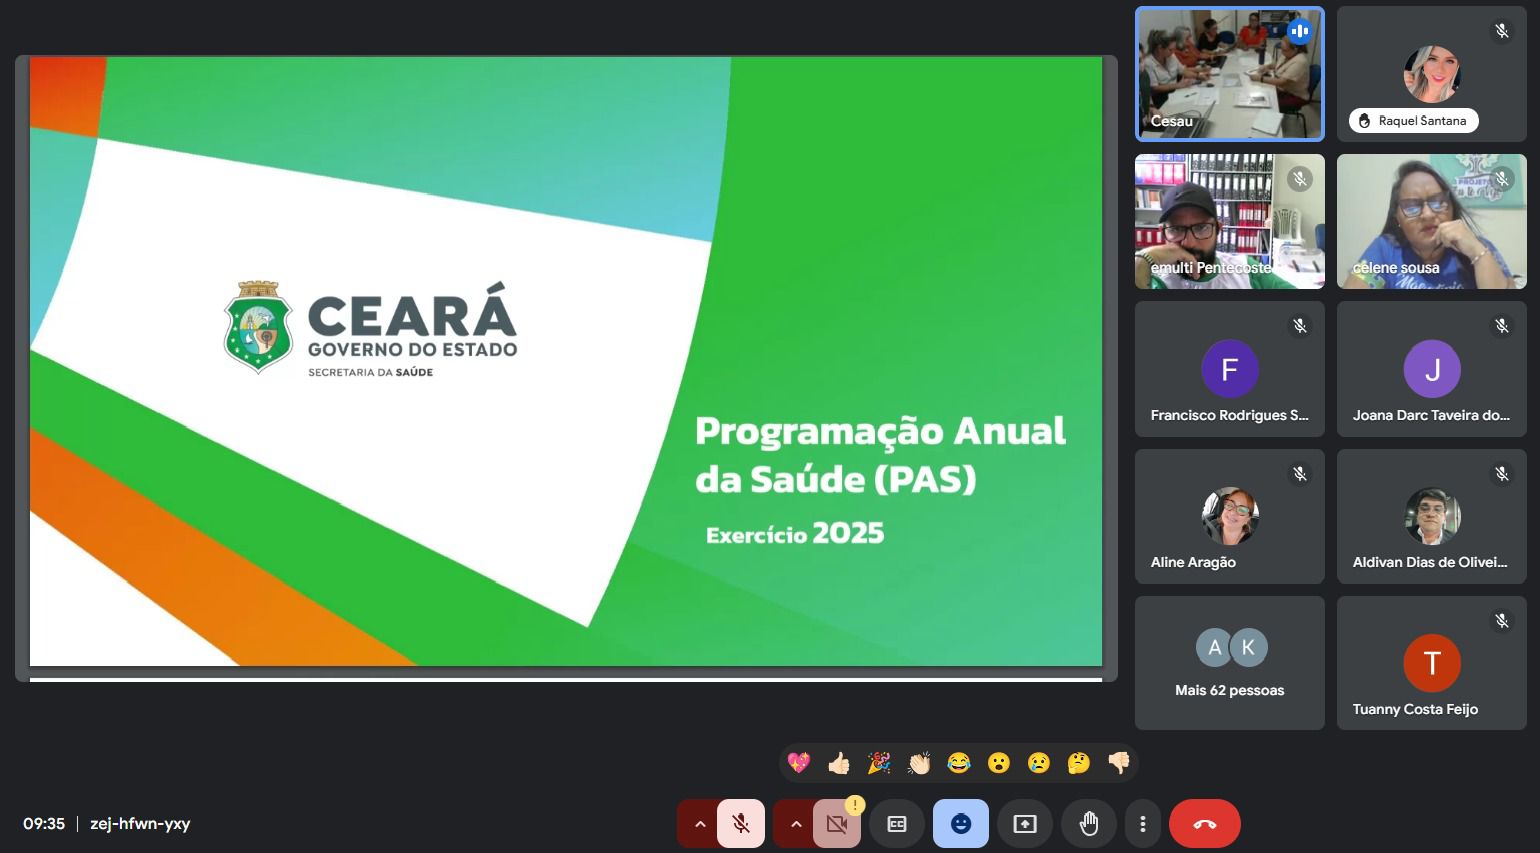Send the crying face reaction emoji
The width and height of the screenshot is (1540, 853).
tap(1039, 763)
